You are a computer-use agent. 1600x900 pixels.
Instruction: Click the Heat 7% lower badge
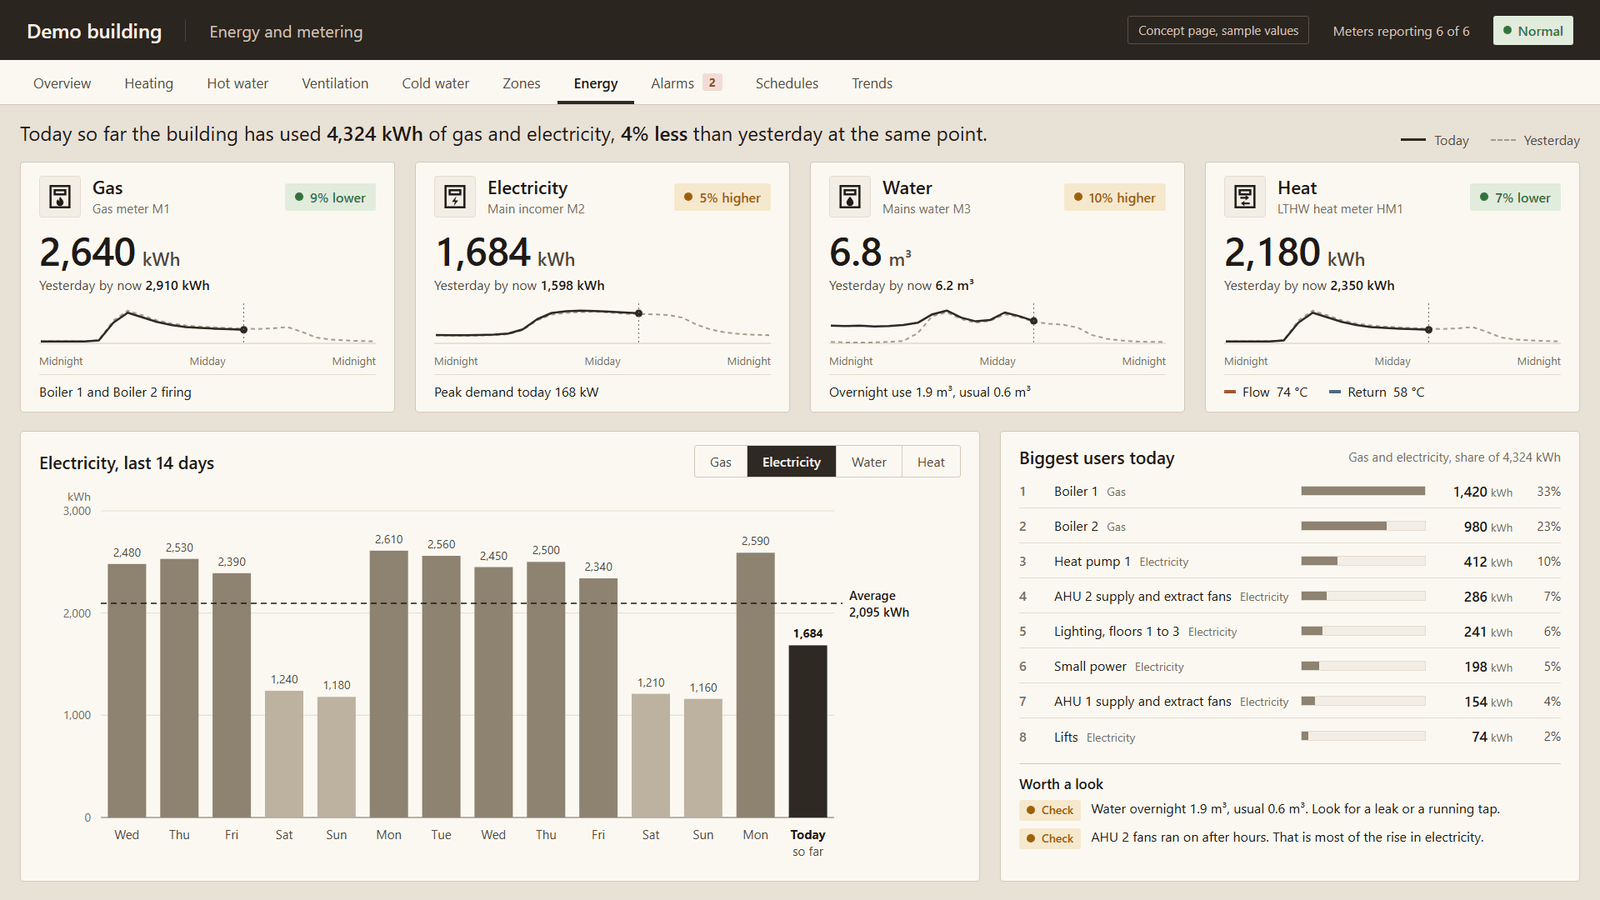(x=1515, y=198)
